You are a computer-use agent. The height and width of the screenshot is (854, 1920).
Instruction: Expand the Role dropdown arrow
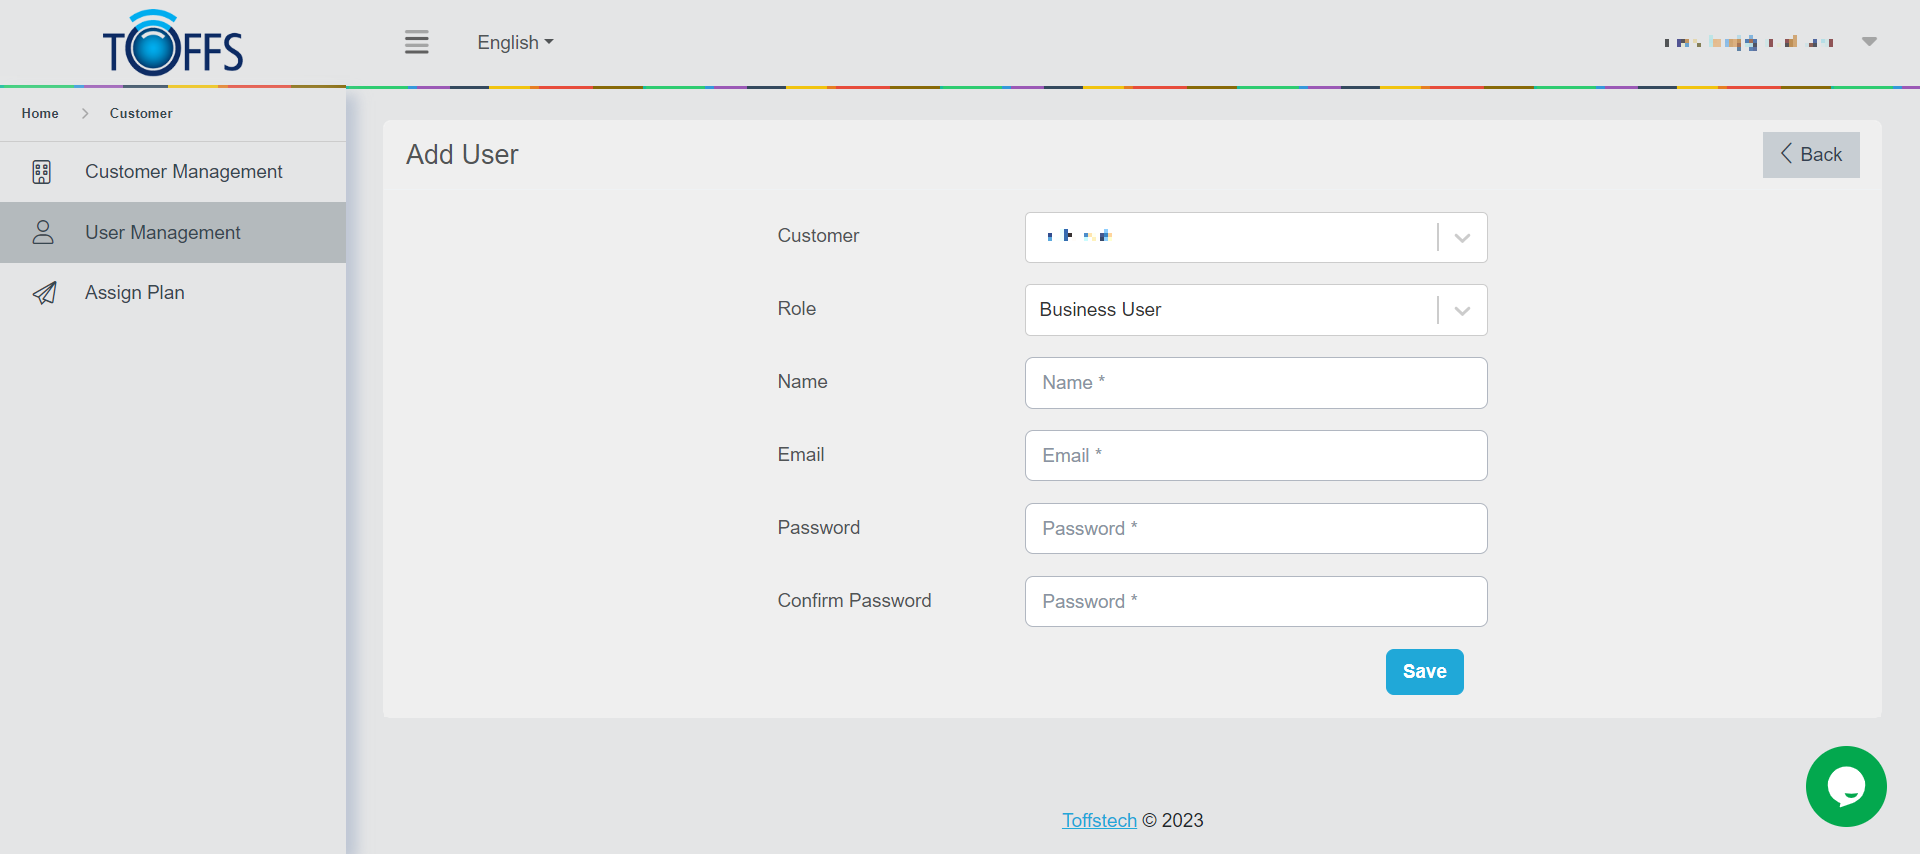pyautogui.click(x=1462, y=311)
